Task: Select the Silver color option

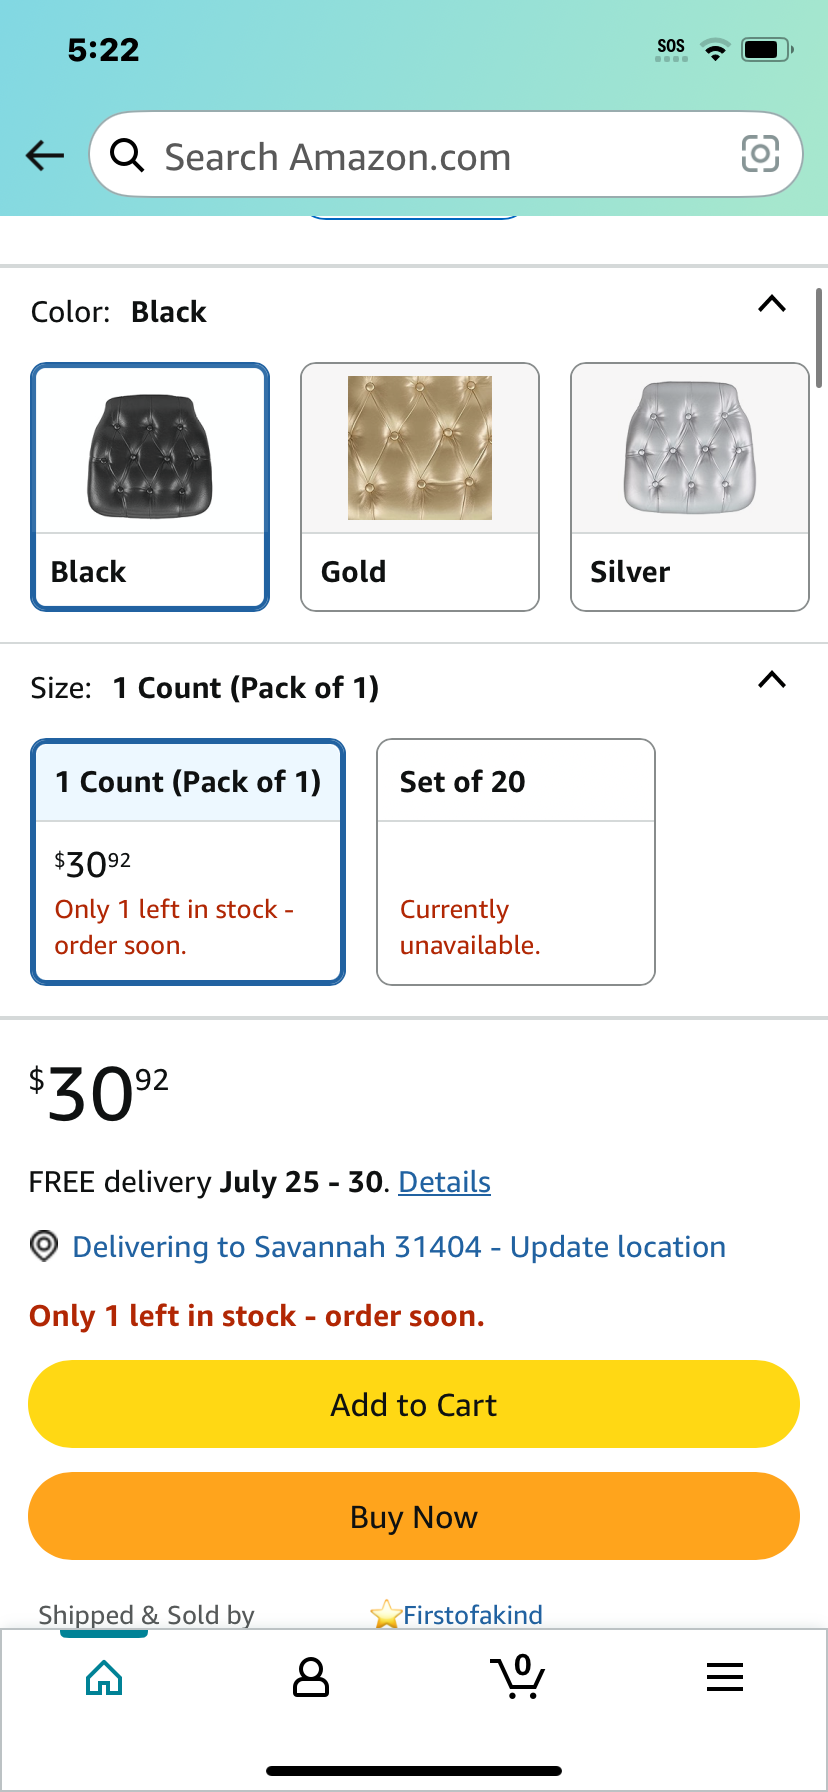Action: pyautogui.click(x=690, y=487)
